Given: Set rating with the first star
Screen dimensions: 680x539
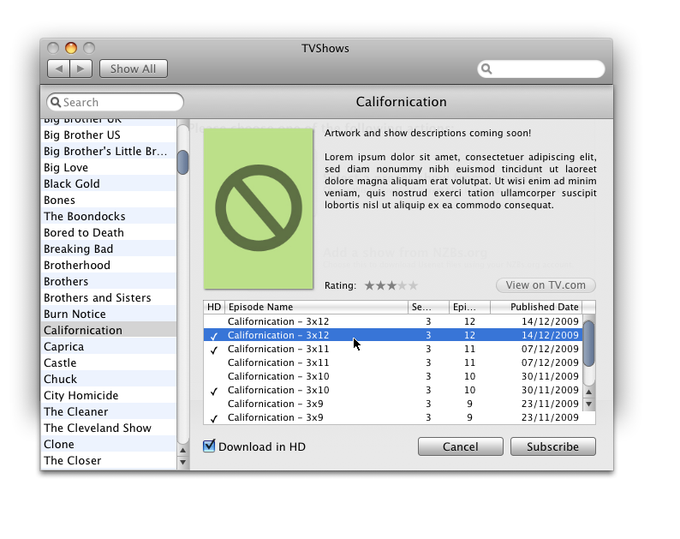Looking at the screenshot, I should click(x=369, y=285).
